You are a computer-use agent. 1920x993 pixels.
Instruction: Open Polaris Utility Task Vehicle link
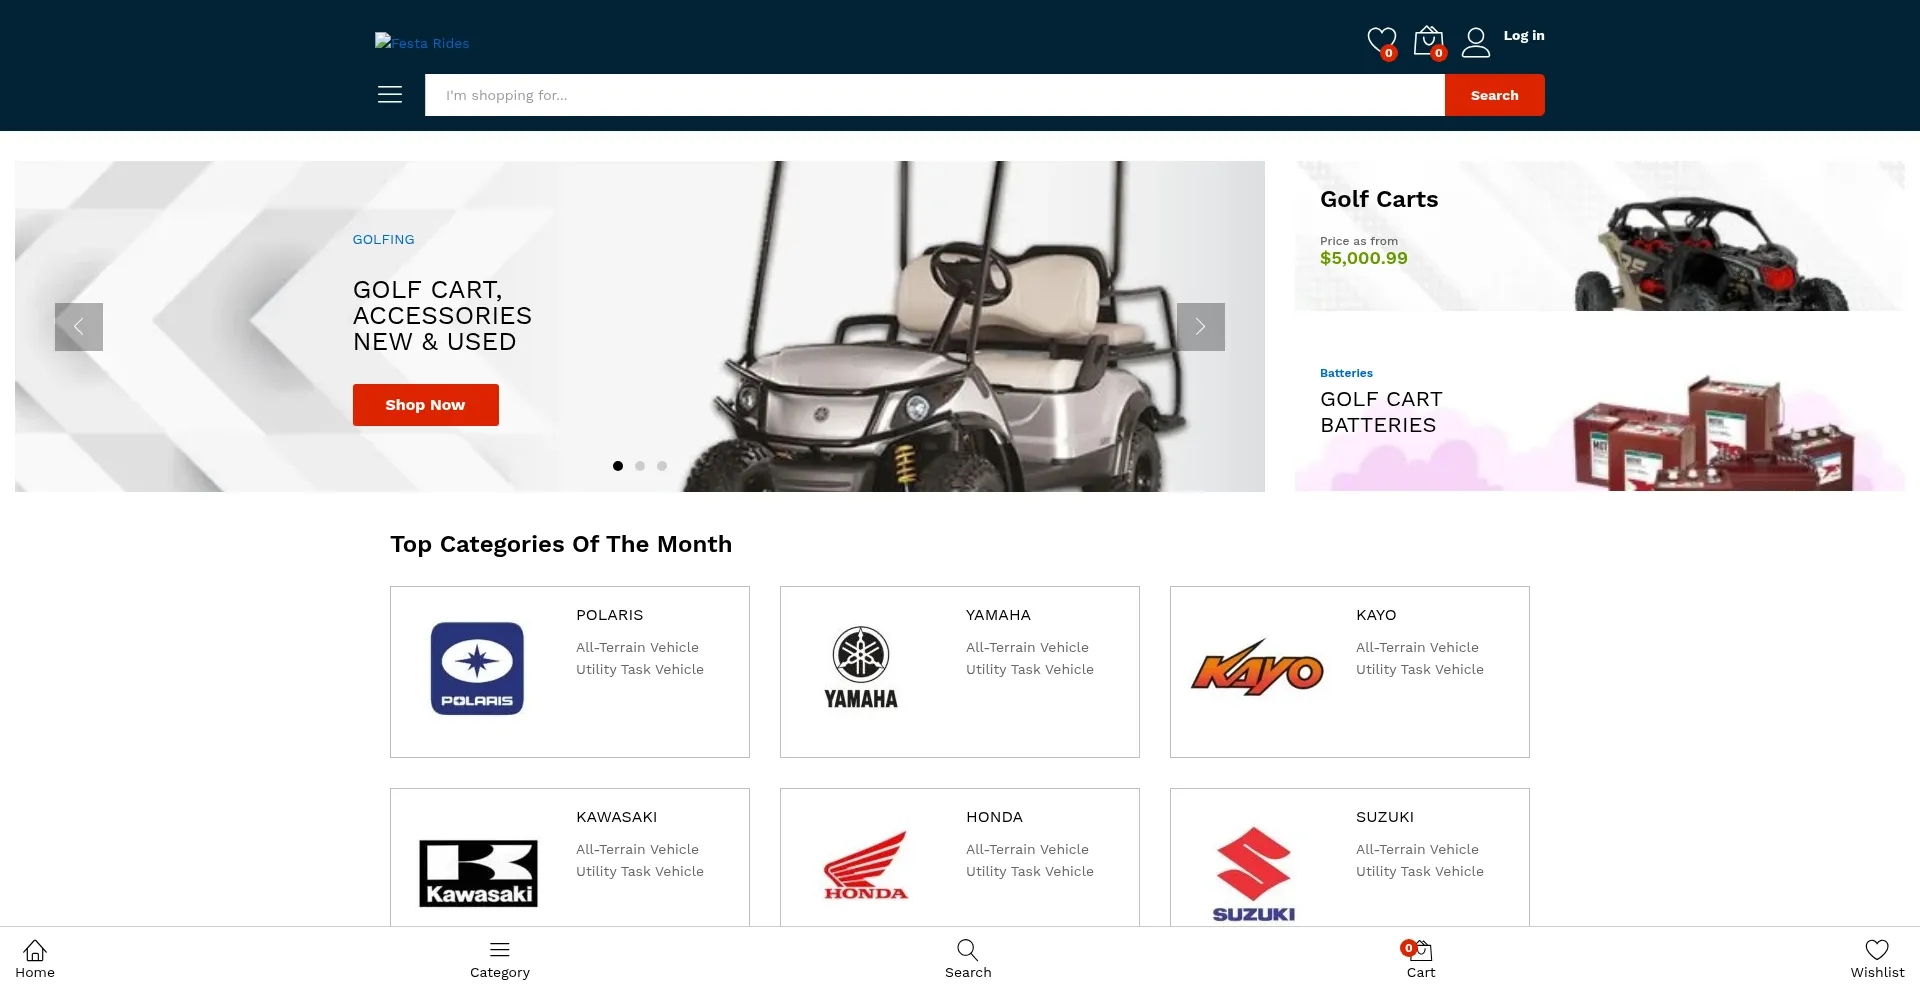pyautogui.click(x=640, y=669)
